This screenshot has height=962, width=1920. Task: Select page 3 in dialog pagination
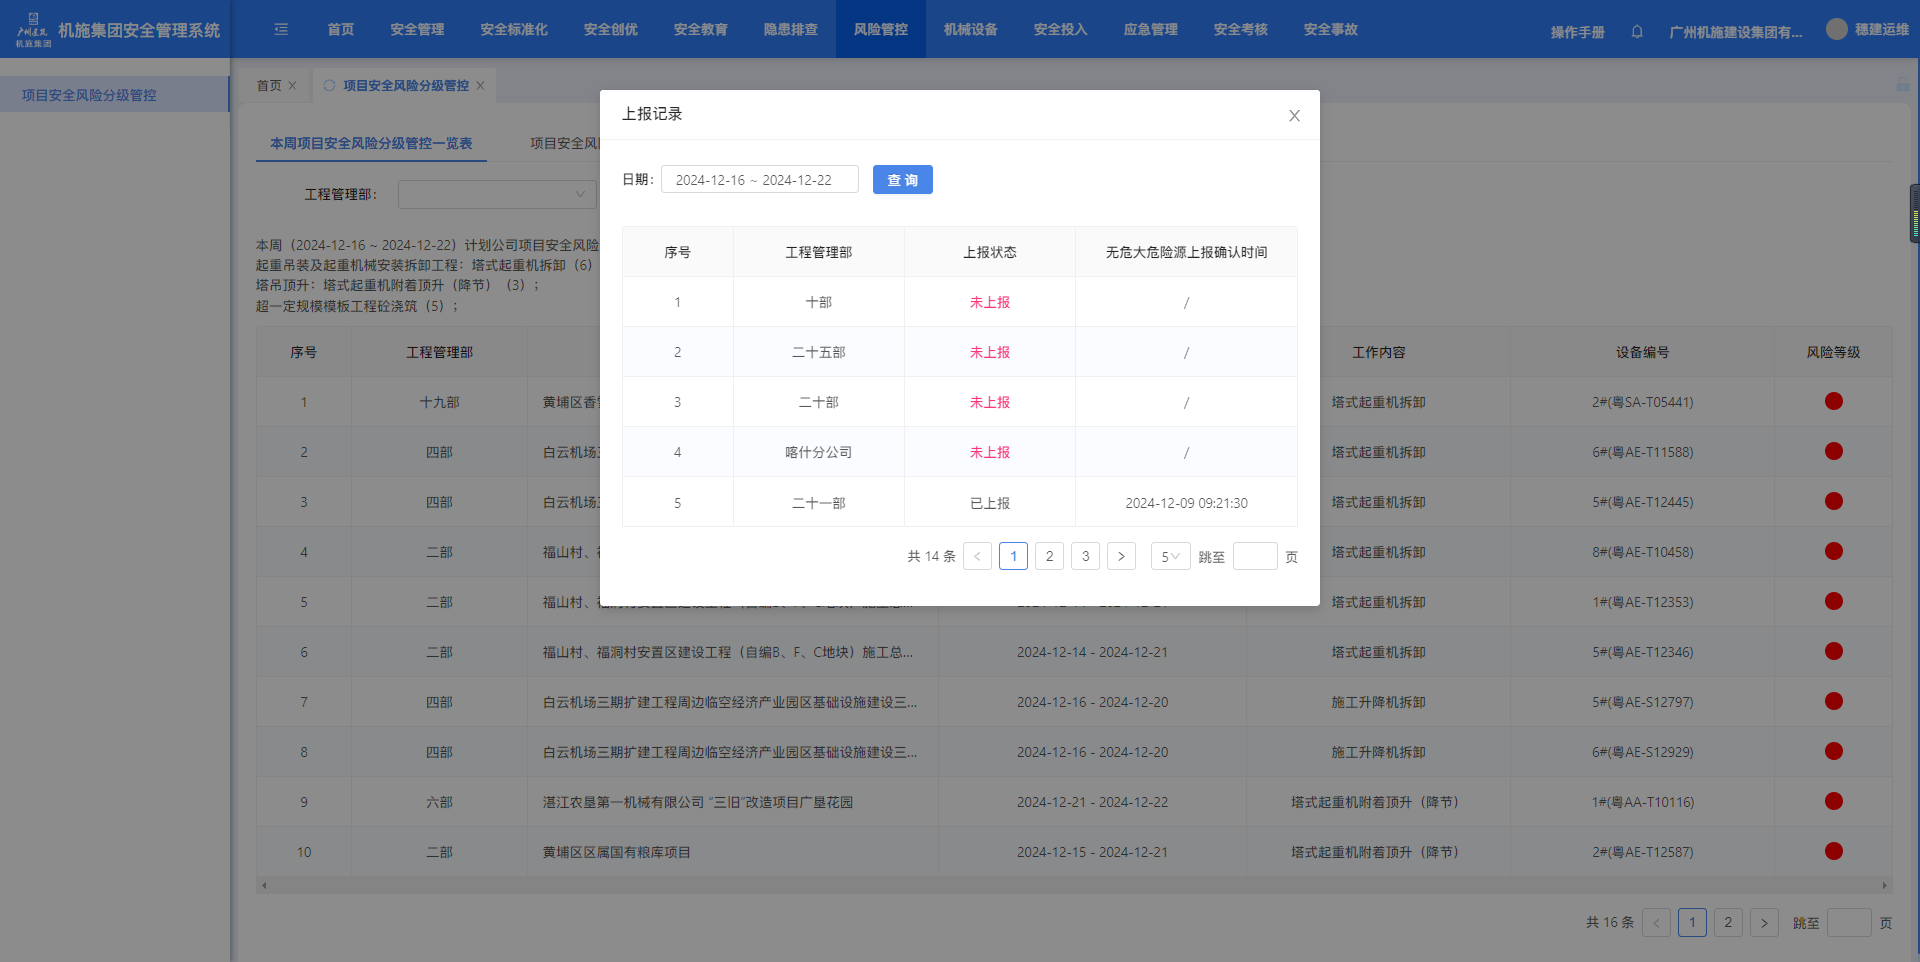click(x=1085, y=557)
